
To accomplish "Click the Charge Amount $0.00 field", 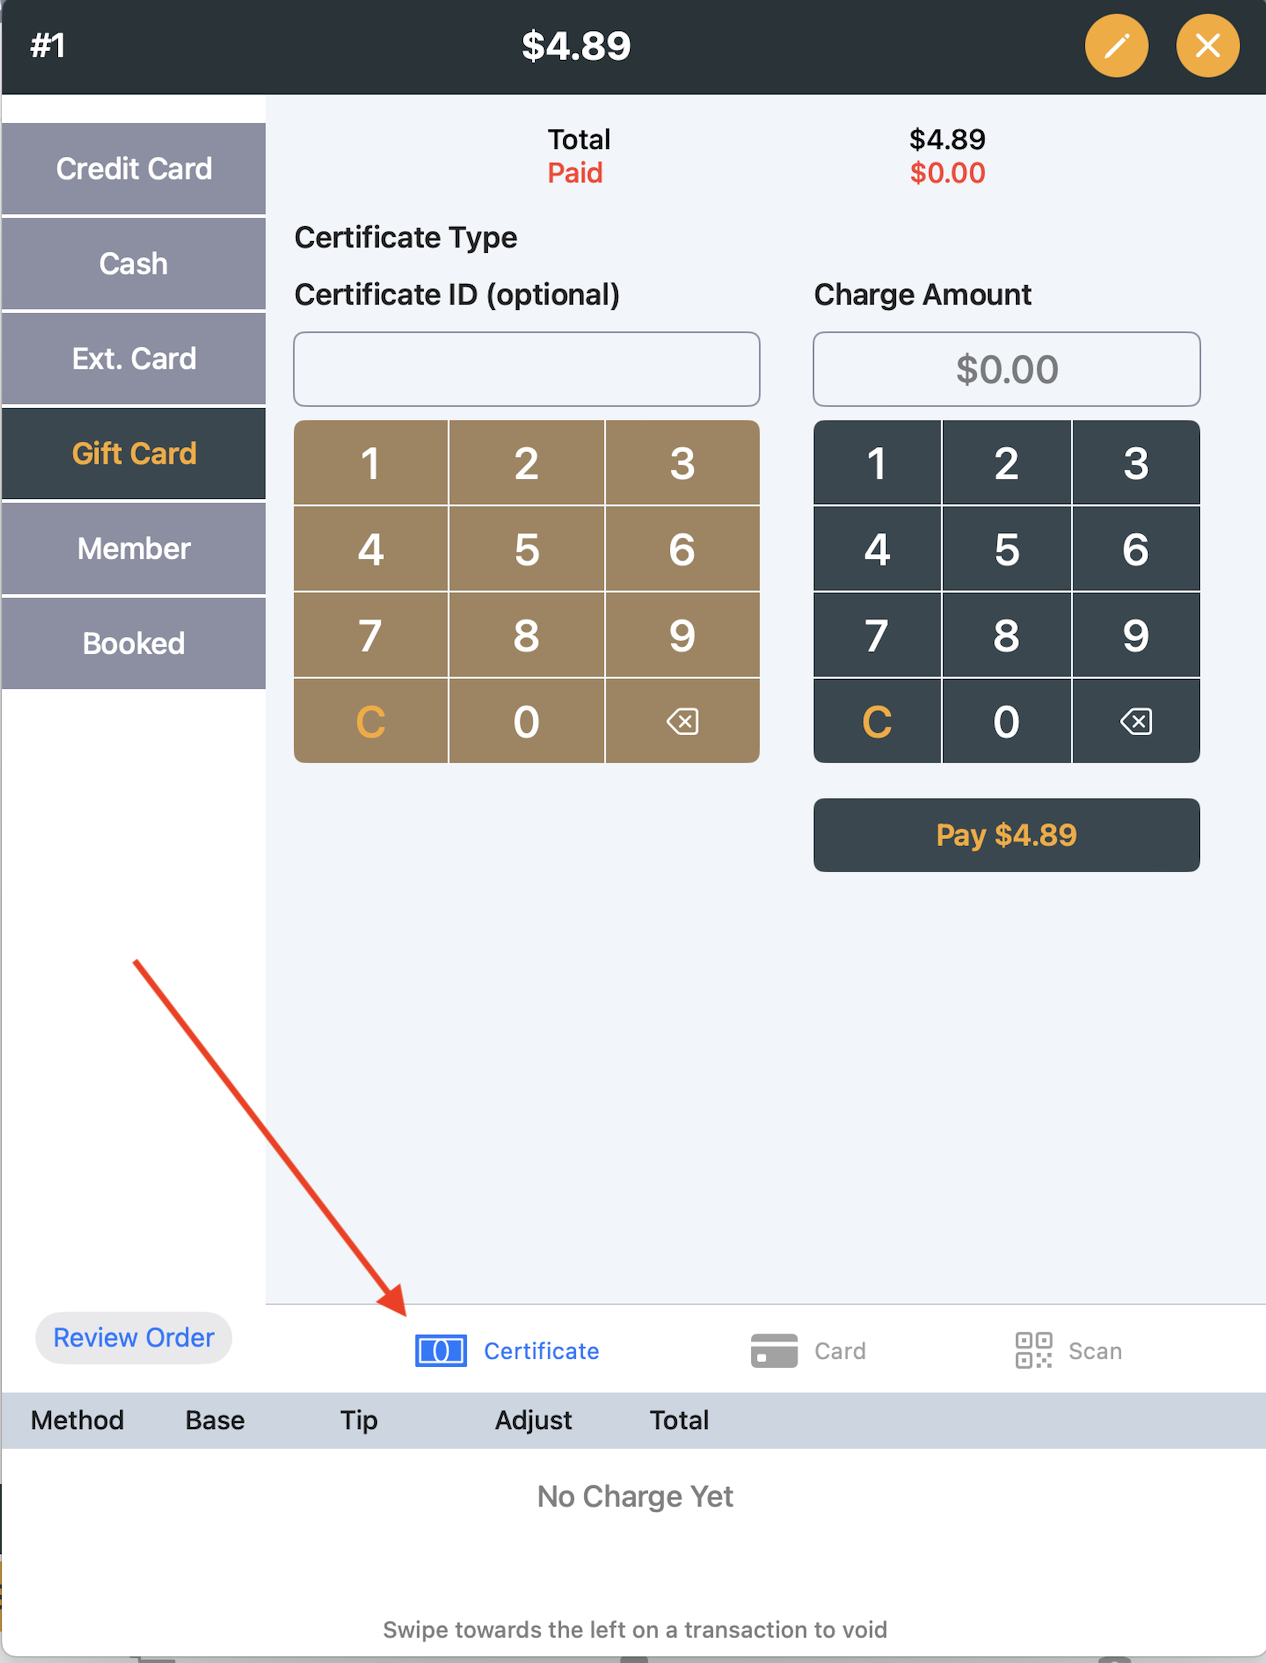I will coord(1006,369).
